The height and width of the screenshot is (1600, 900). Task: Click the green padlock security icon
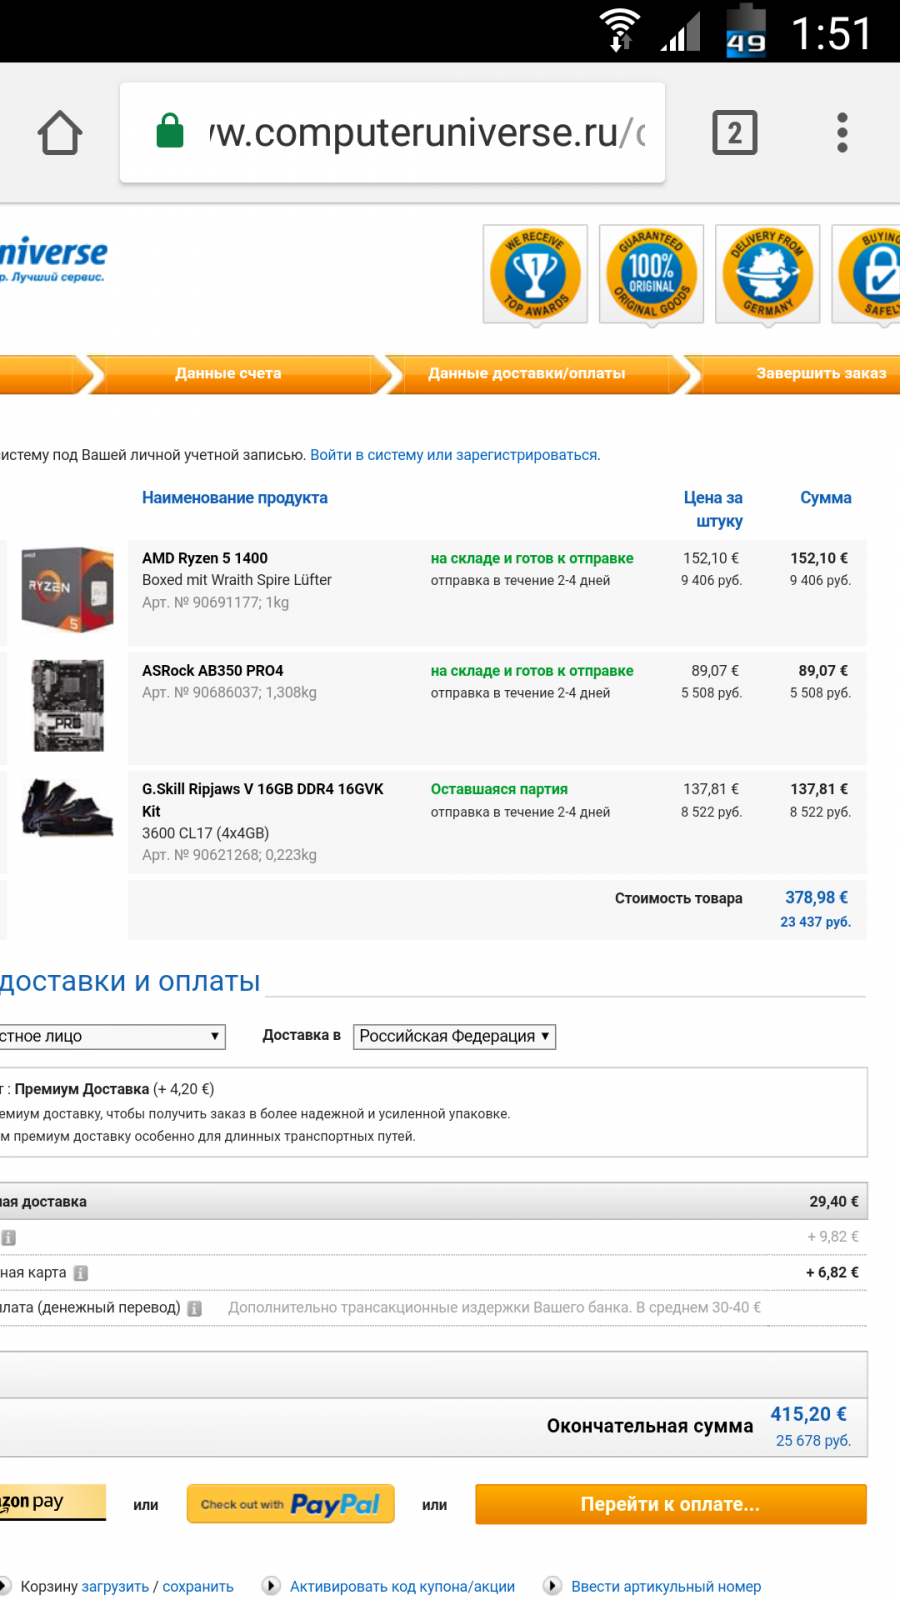point(170,131)
